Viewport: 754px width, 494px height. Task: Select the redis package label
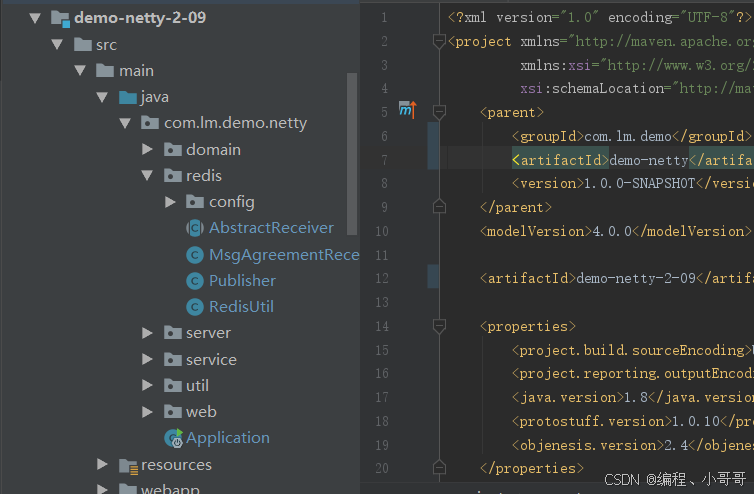pos(204,176)
